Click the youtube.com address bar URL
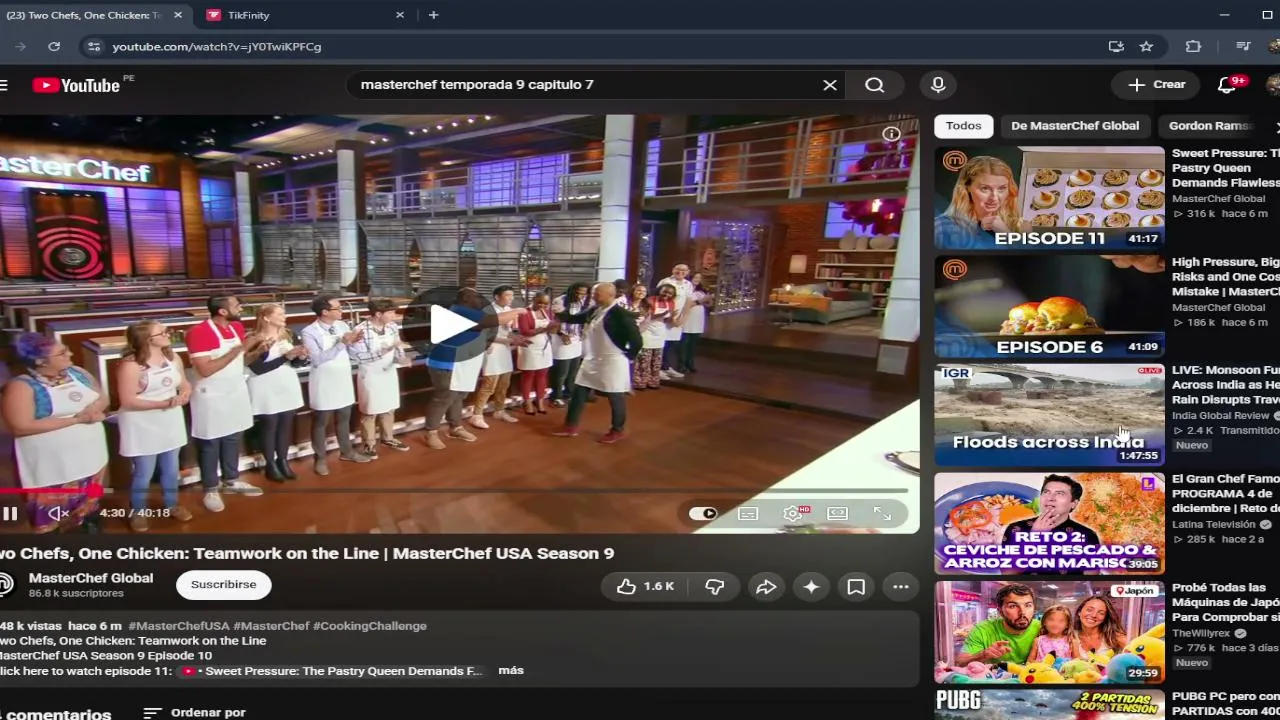 coord(217,47)
